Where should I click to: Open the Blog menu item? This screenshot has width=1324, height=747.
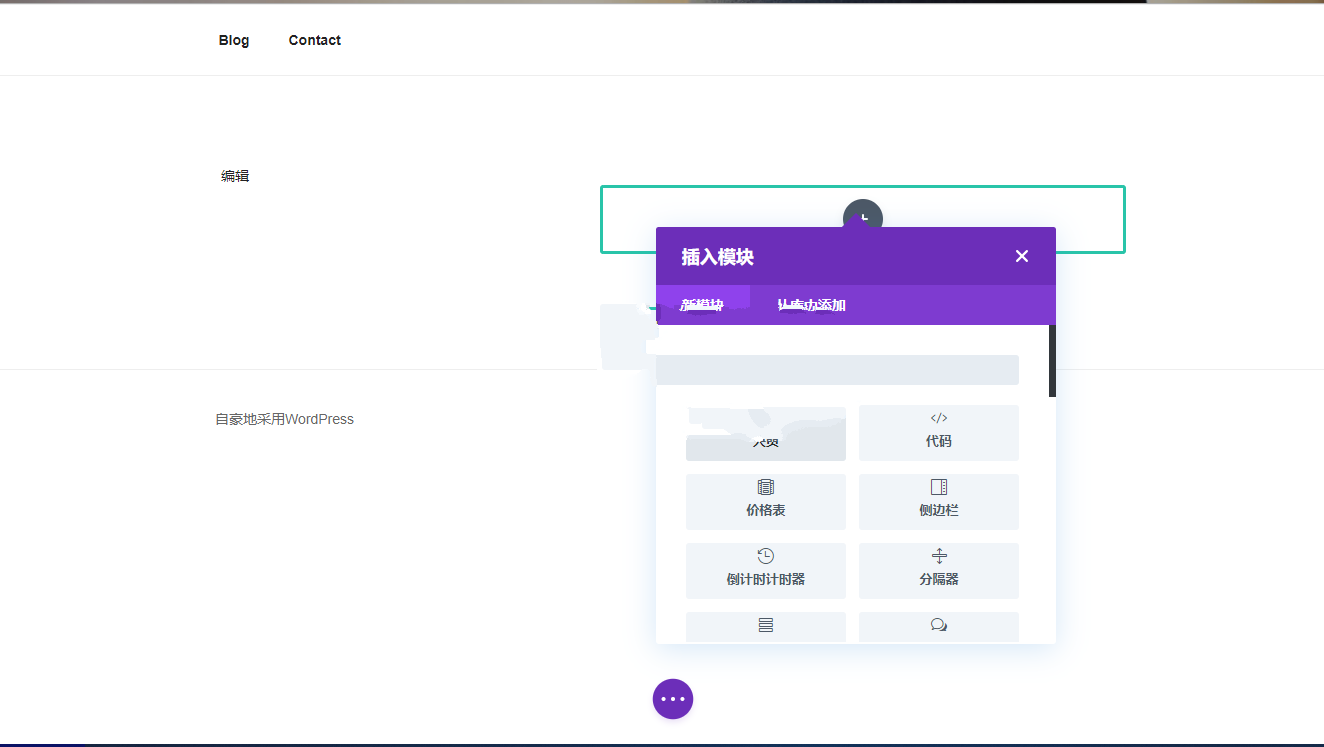pos(234,40)
